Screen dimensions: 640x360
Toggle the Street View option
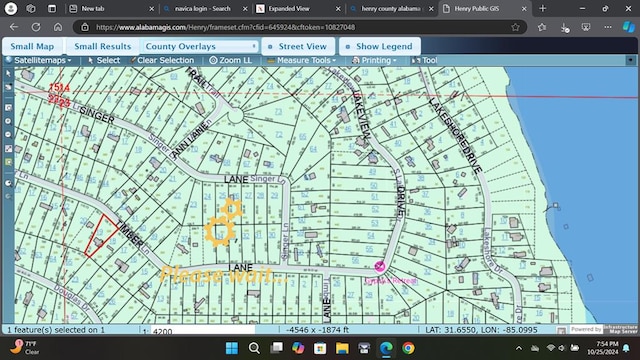pos(298,47)
